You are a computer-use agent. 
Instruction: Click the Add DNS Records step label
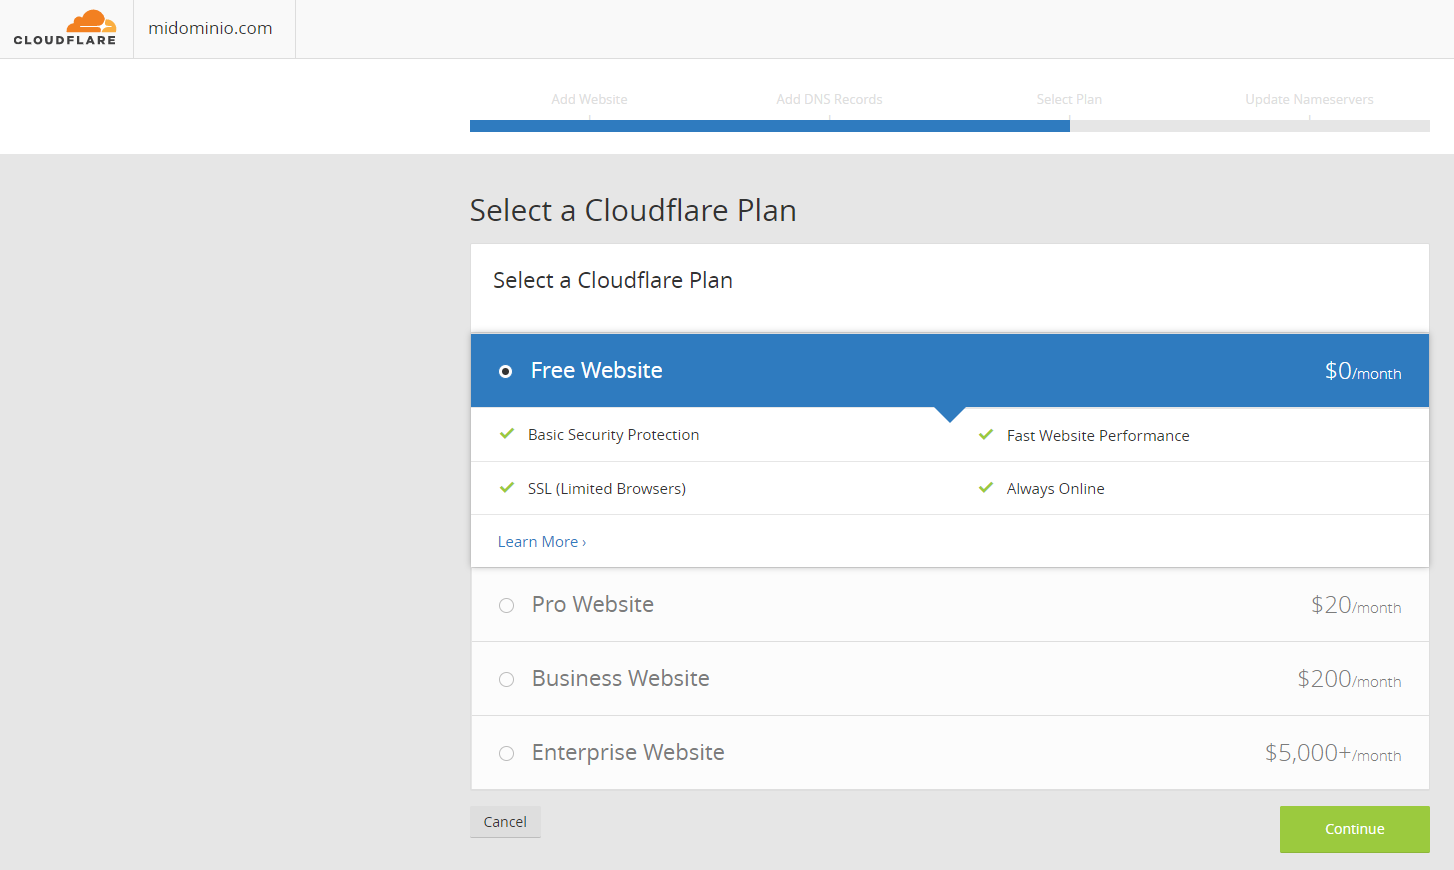(x=829, y=99)
